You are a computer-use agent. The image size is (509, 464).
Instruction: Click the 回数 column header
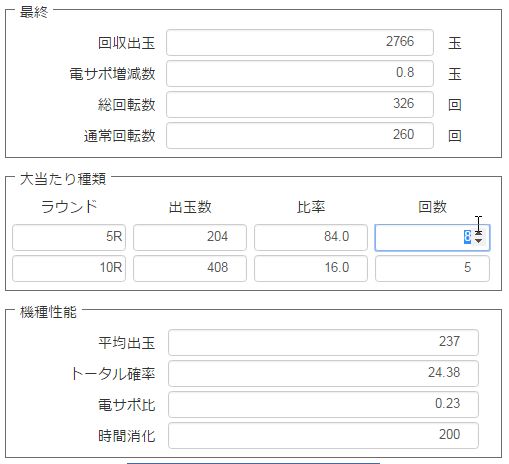tap(432, 207)
